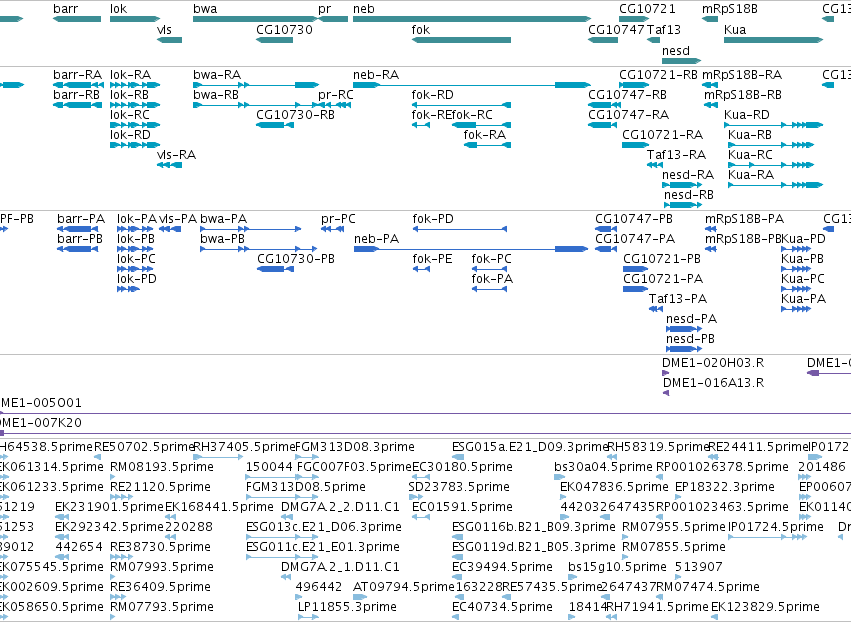
Task: Click the CG10730 gene label
Action: tap(284, 29)
